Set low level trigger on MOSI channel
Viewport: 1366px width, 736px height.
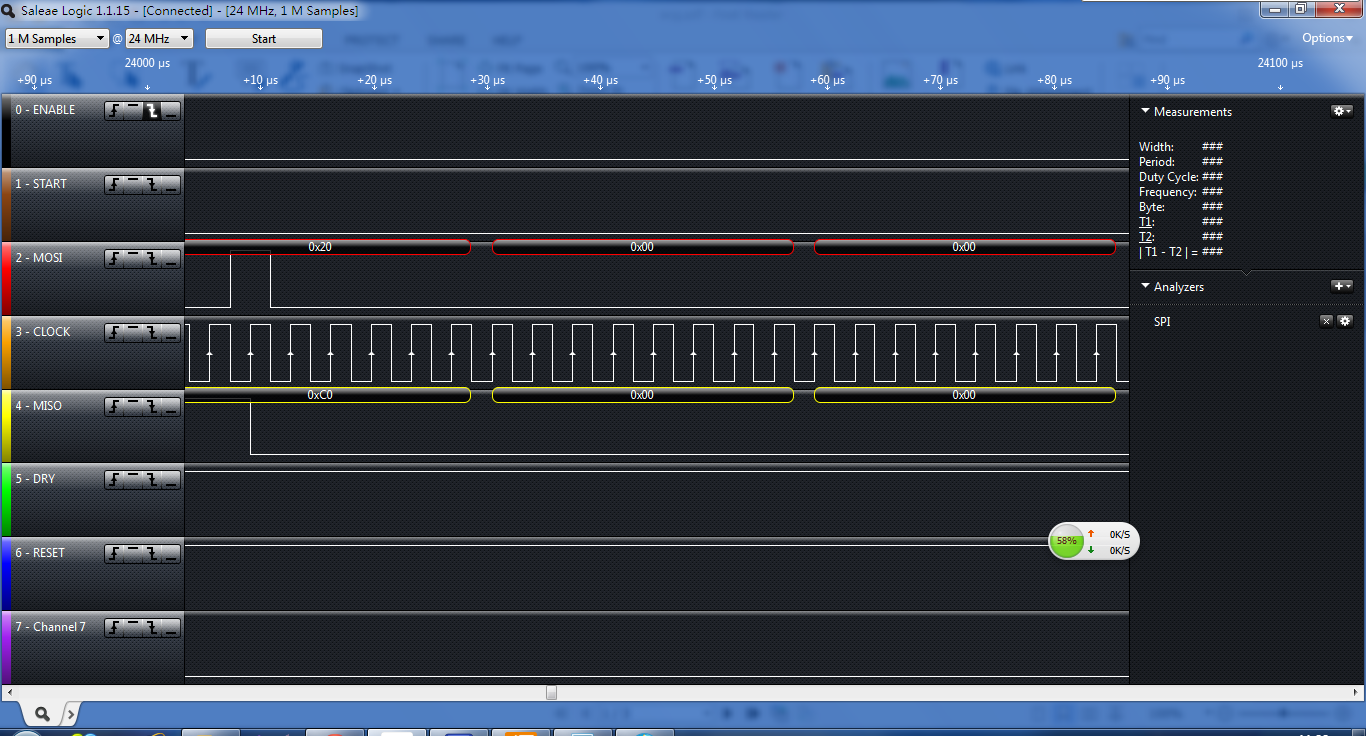[x=171, y=259]
